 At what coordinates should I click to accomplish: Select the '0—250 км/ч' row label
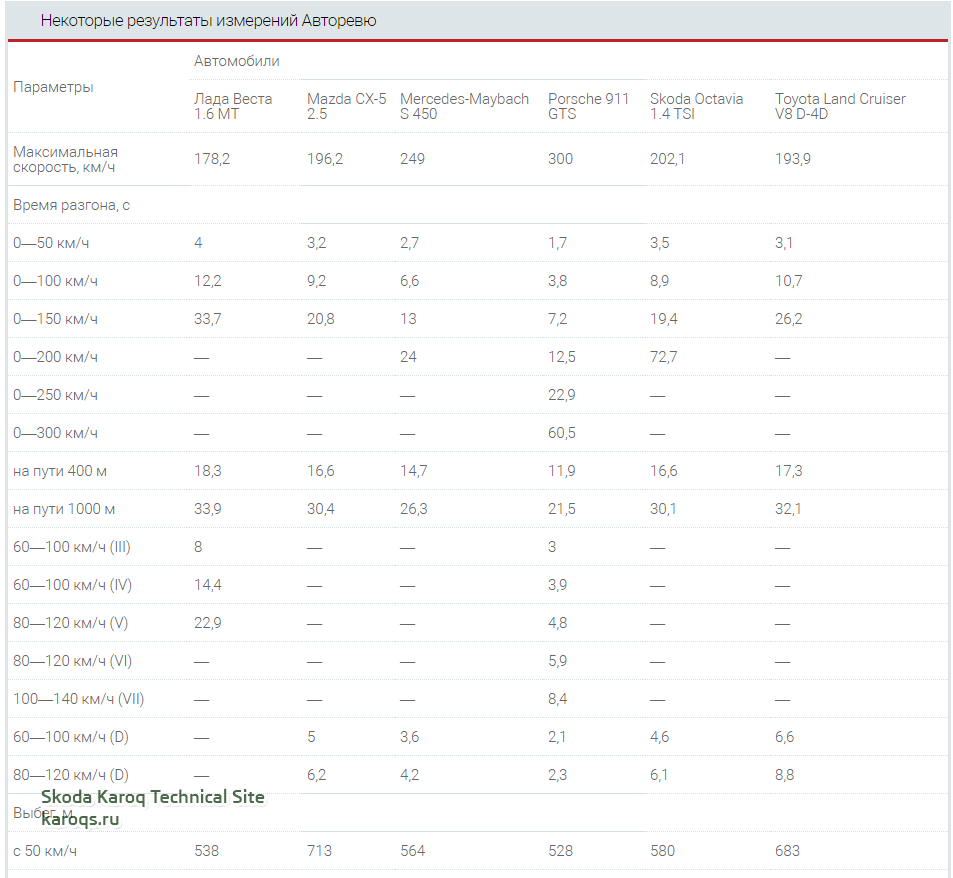[x=55, y=395]
